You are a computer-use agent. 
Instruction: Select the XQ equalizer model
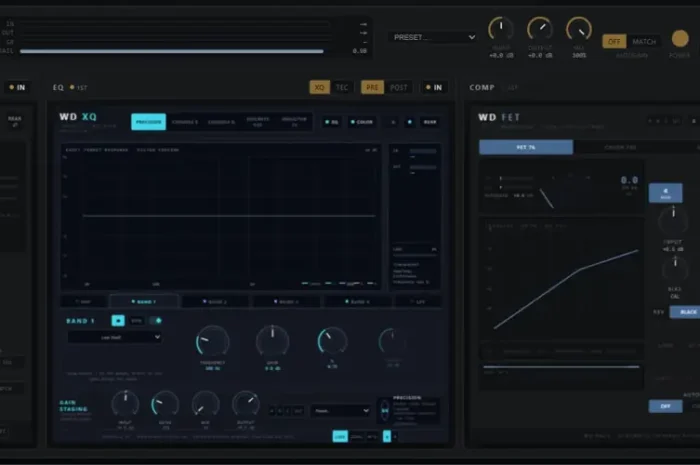(320, 87)
